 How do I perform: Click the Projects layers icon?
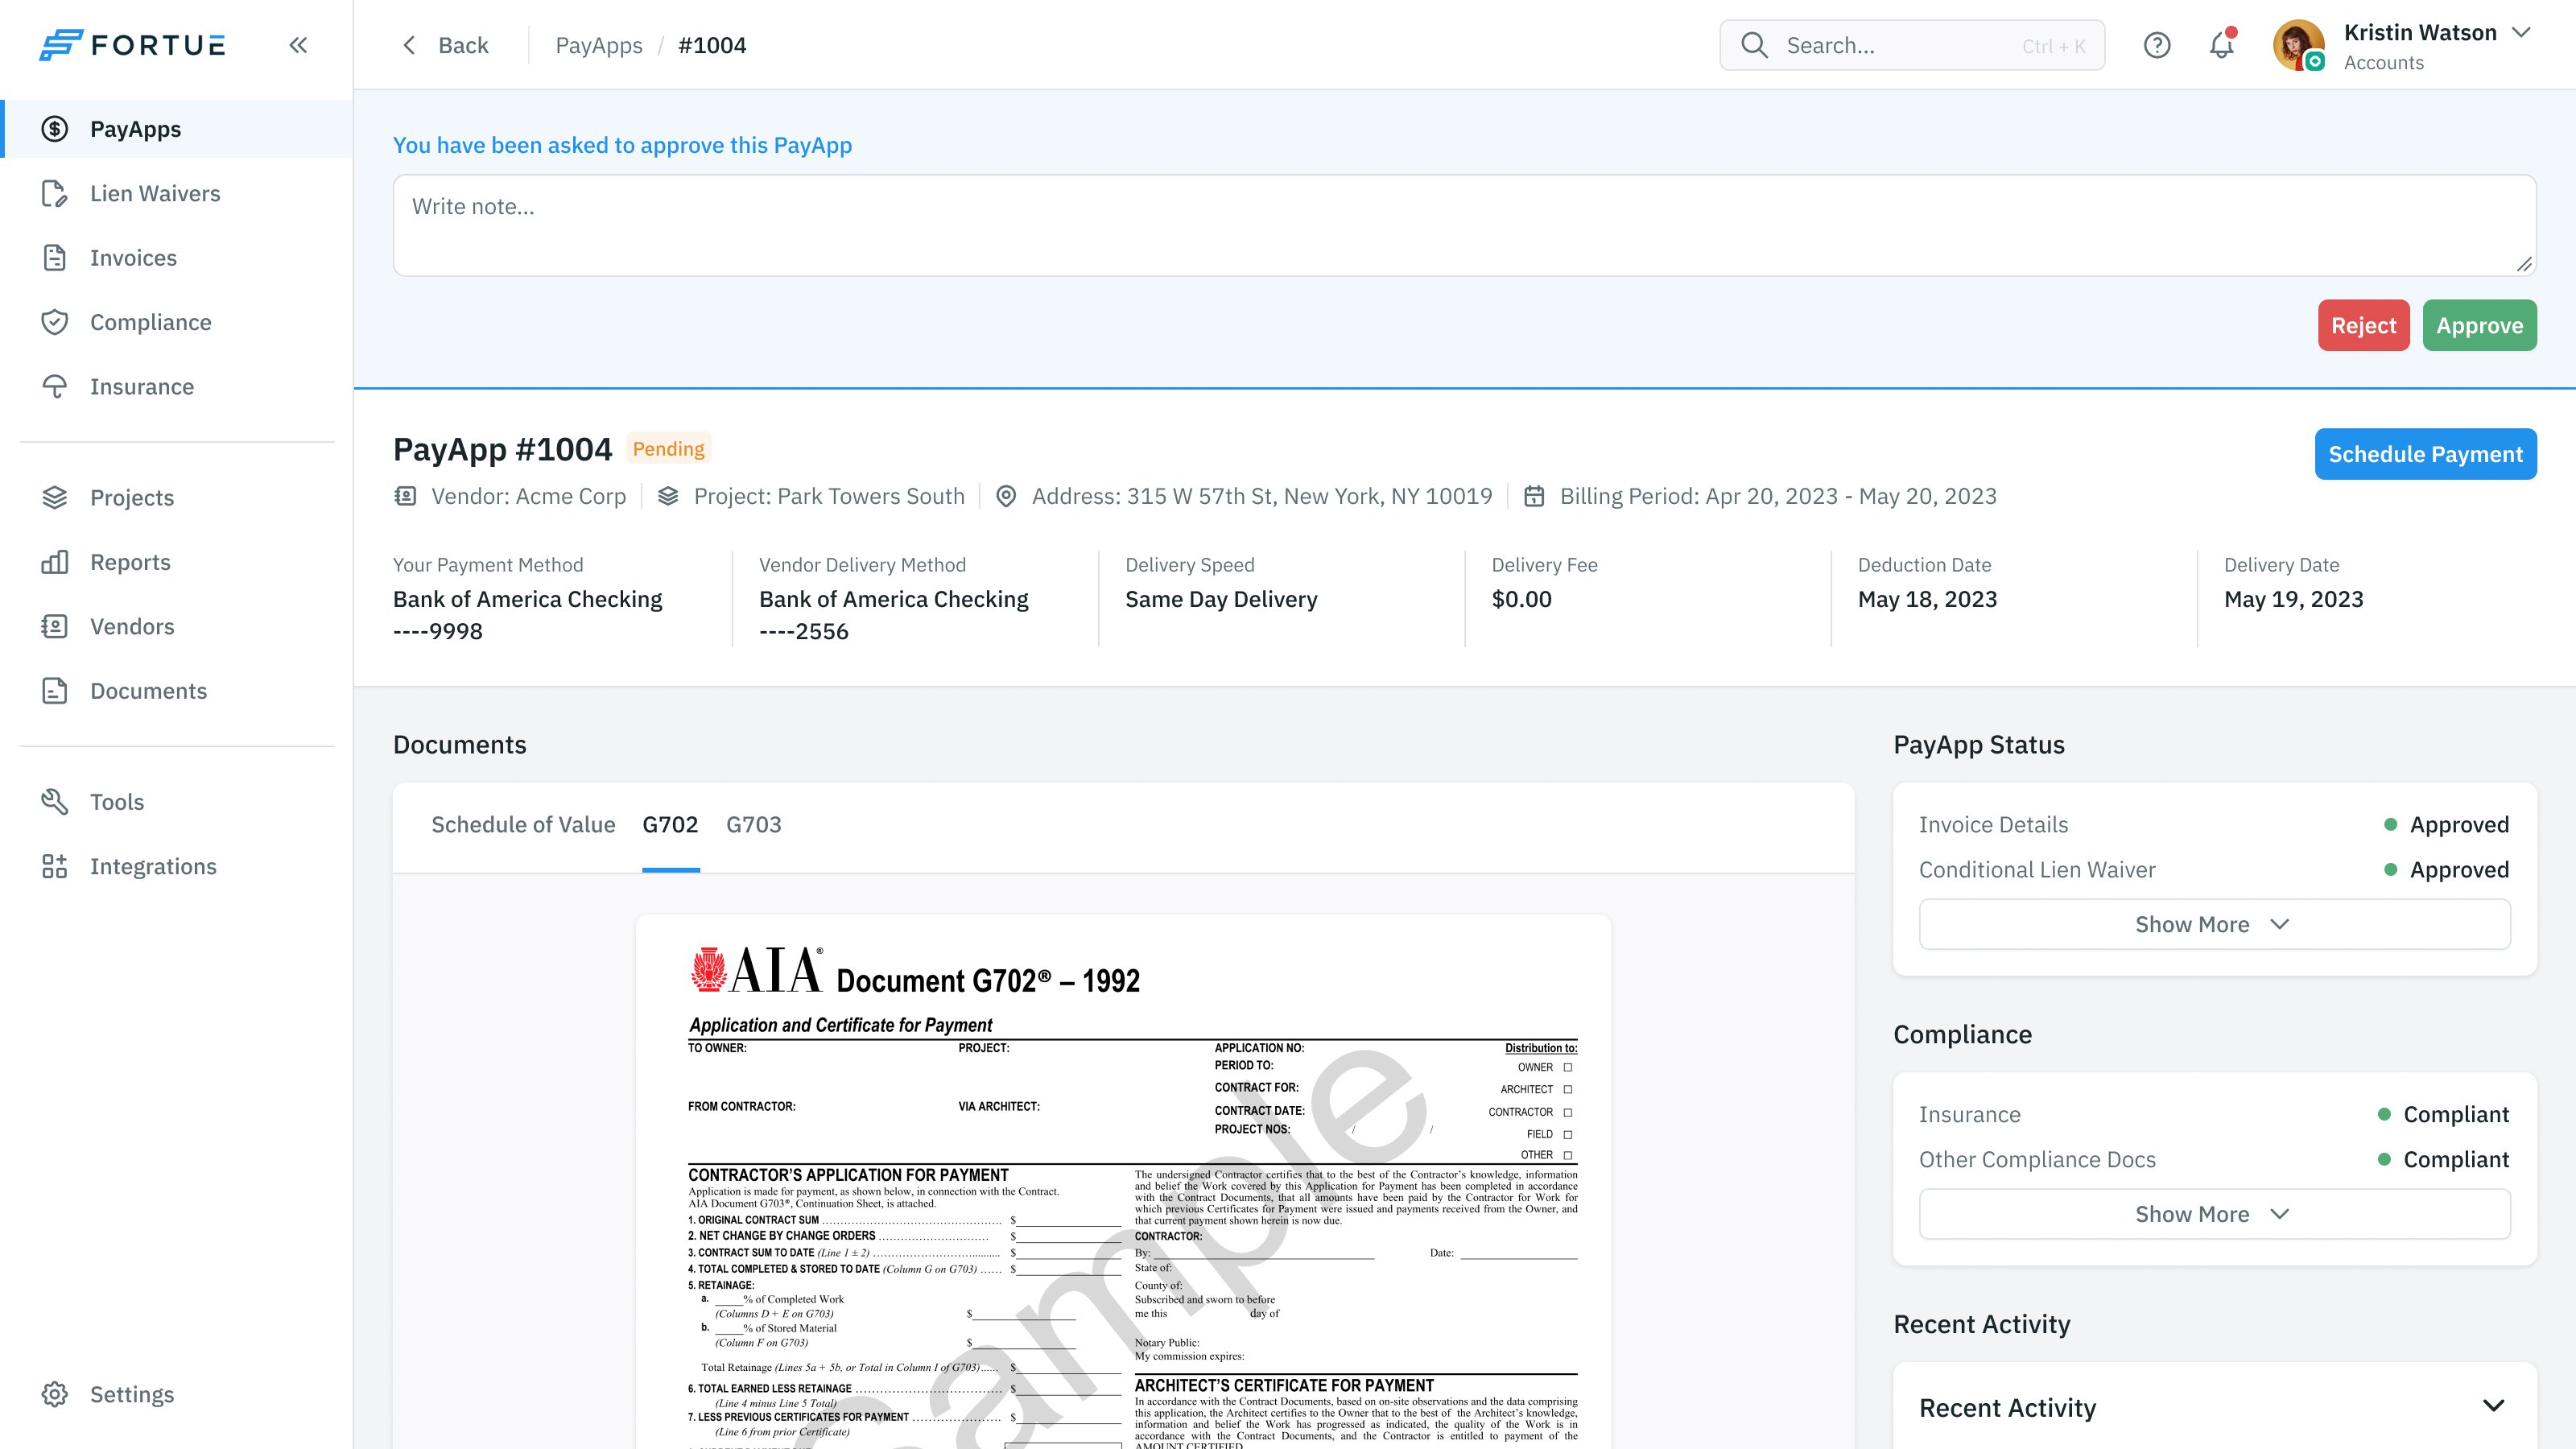click(55, 497)
